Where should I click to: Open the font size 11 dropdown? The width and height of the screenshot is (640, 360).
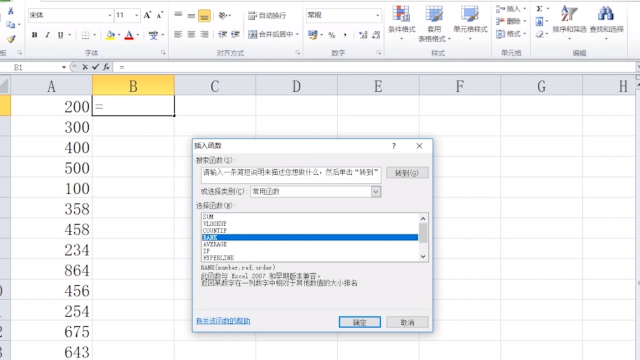tap(136, 16)
